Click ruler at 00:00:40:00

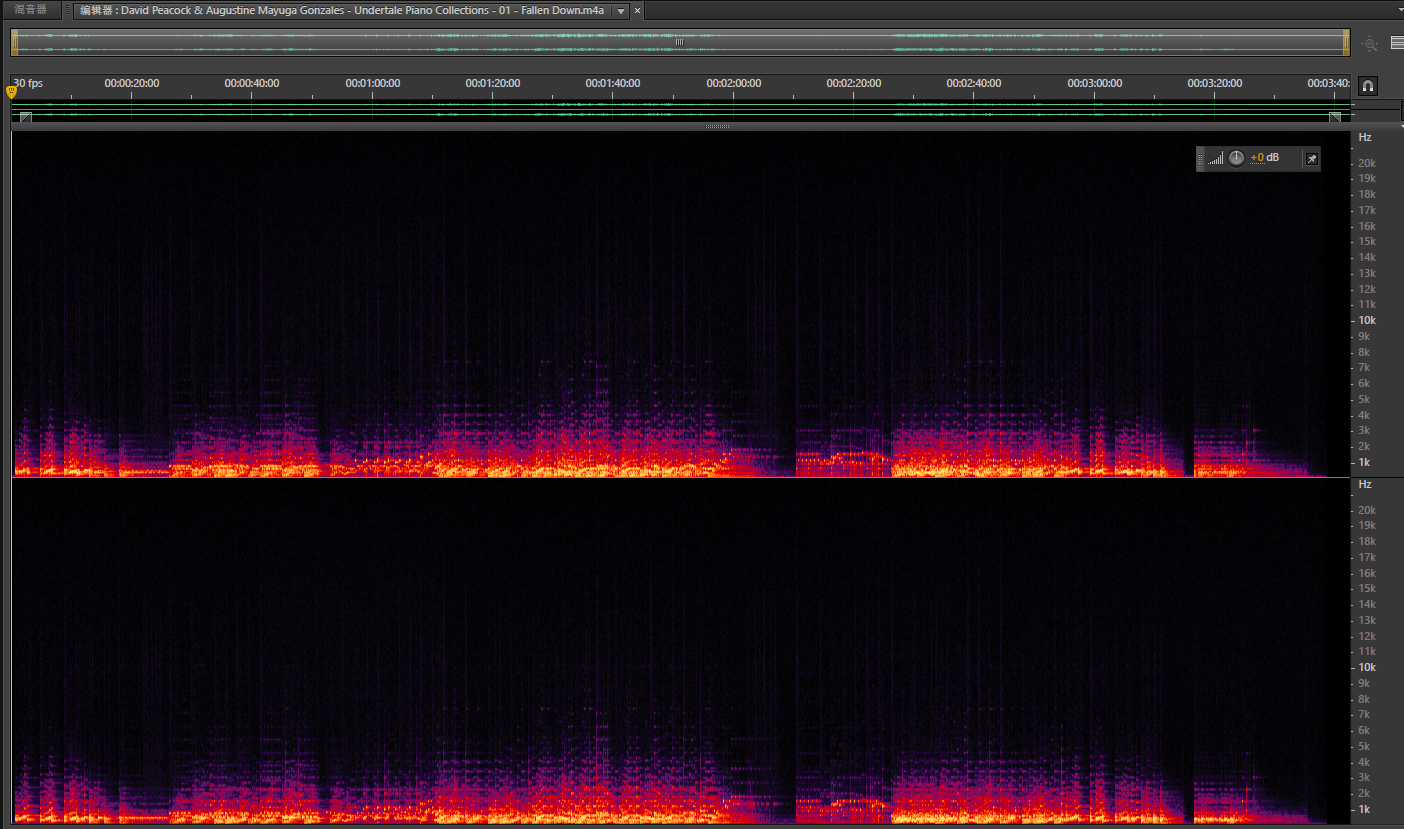pyautogui.click(x=252, y=83)
